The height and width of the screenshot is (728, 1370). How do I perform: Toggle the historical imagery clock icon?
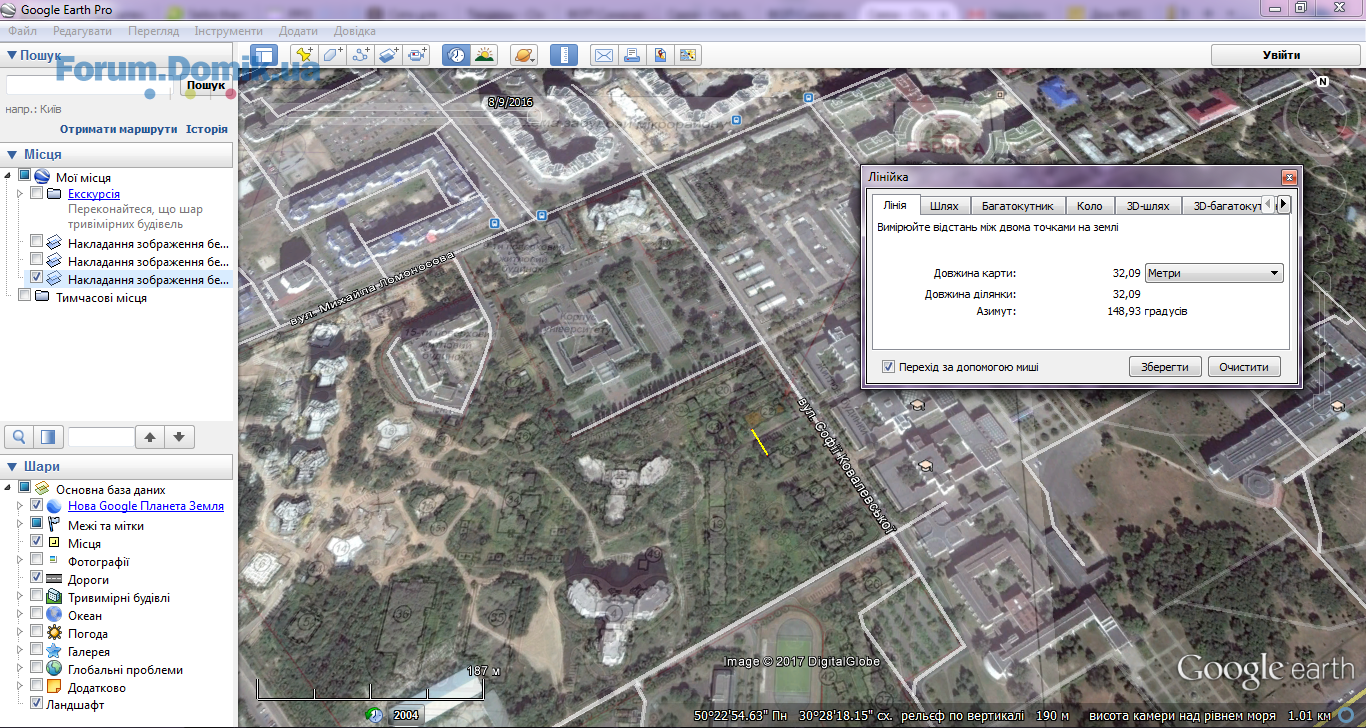pyautogui.click(x=456, y=55)
